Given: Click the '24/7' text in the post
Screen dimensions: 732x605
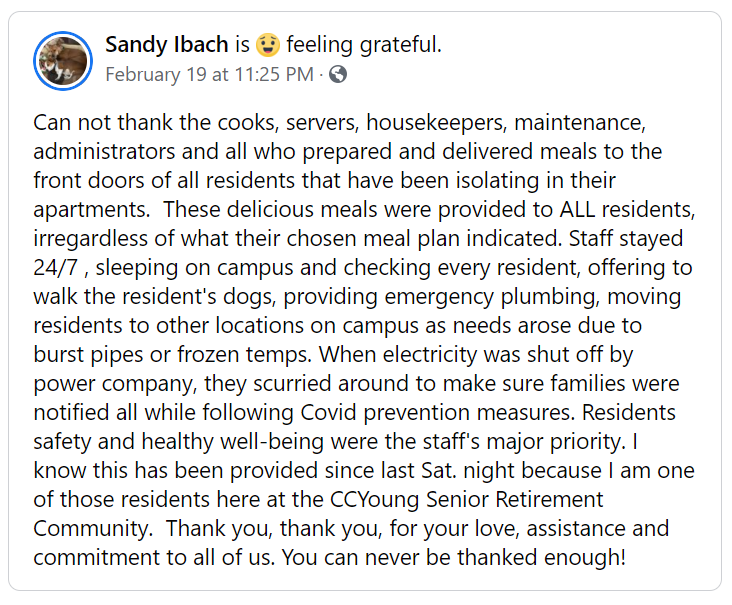Looking at the screenshot, I should coord(55,267).
